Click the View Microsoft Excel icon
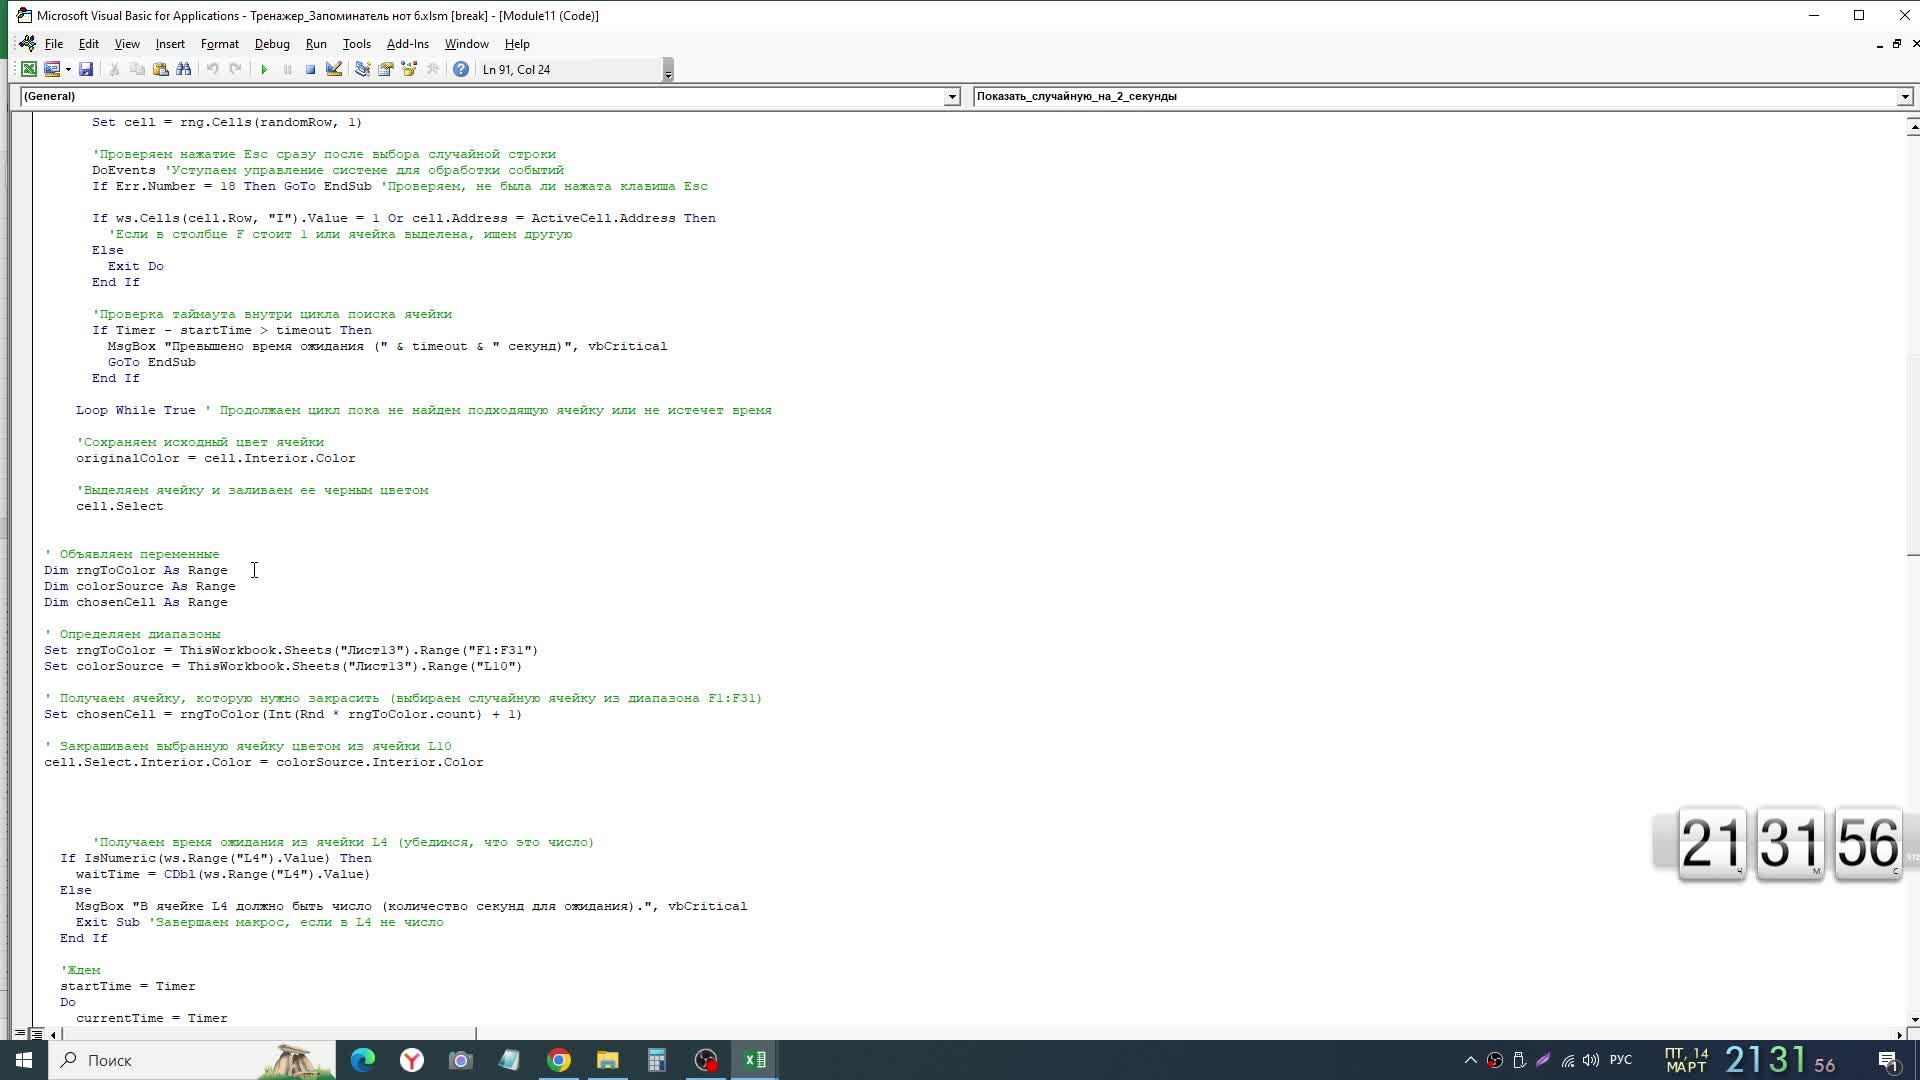This screenshot has height=1080, width=1920. 29,69
